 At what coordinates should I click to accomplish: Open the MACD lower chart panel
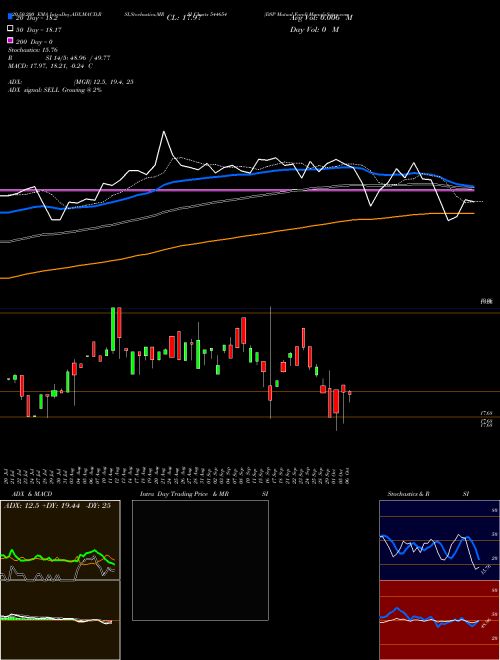60,620
